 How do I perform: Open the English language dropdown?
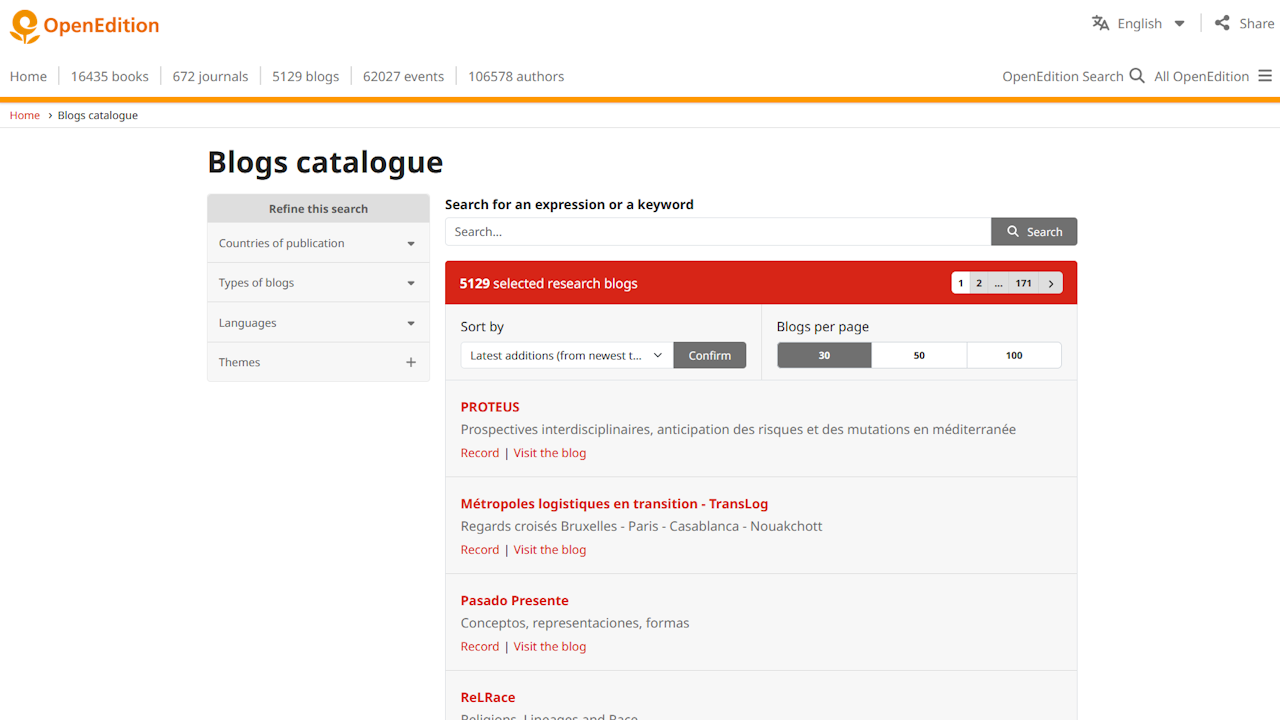click(x=1151, y=23)
